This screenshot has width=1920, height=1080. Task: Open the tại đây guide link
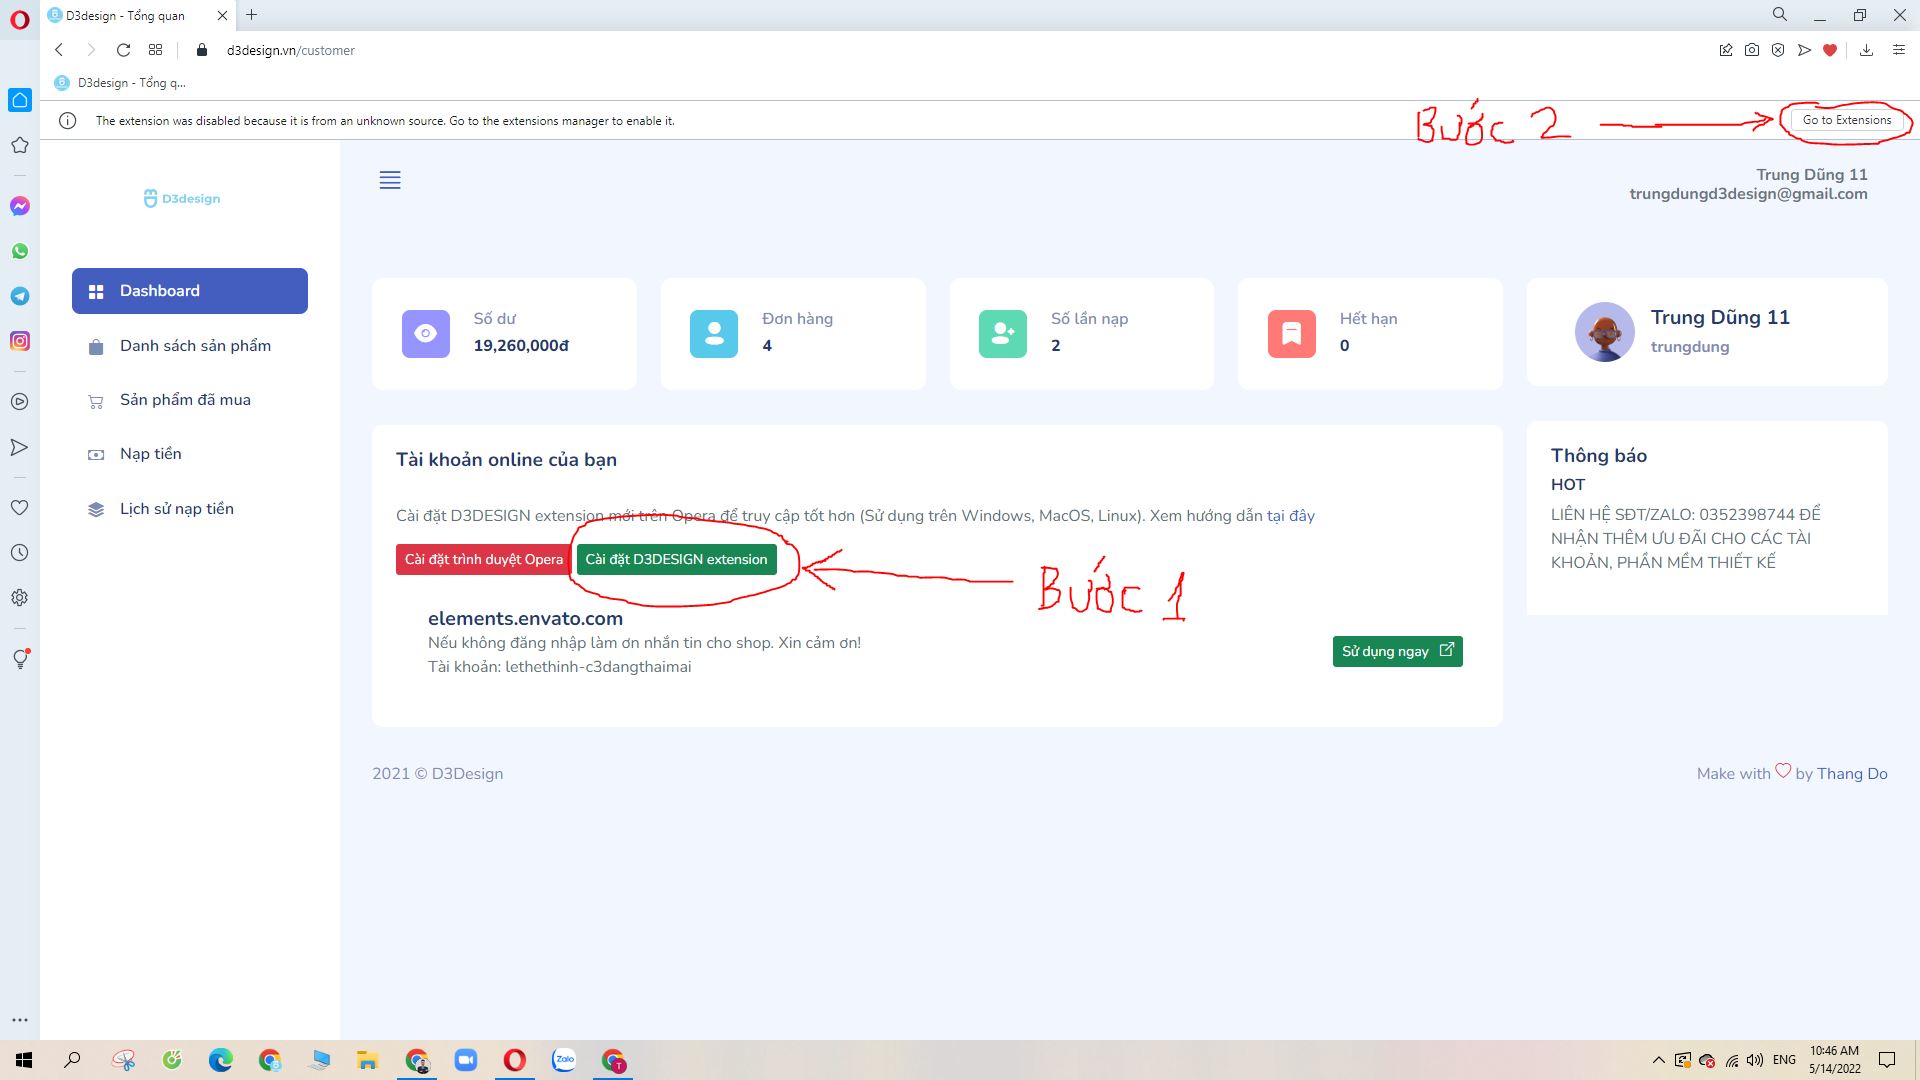tap(1290, 516)
